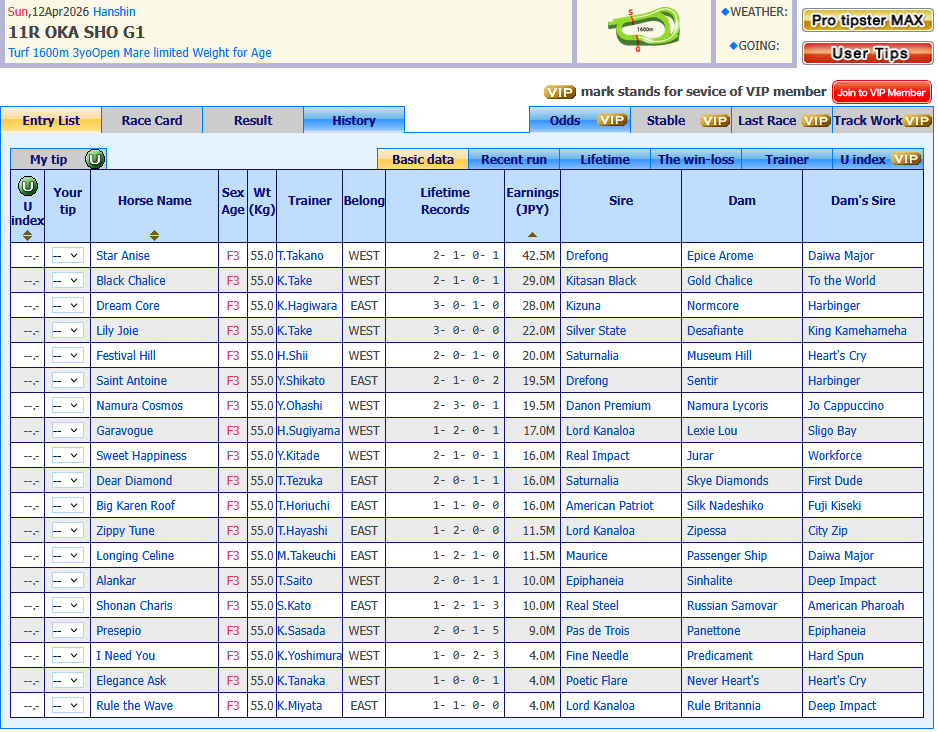Click Dear Diamond earnings 16.0M
Screen dimensions: 938x732
[x=538, y=481]
